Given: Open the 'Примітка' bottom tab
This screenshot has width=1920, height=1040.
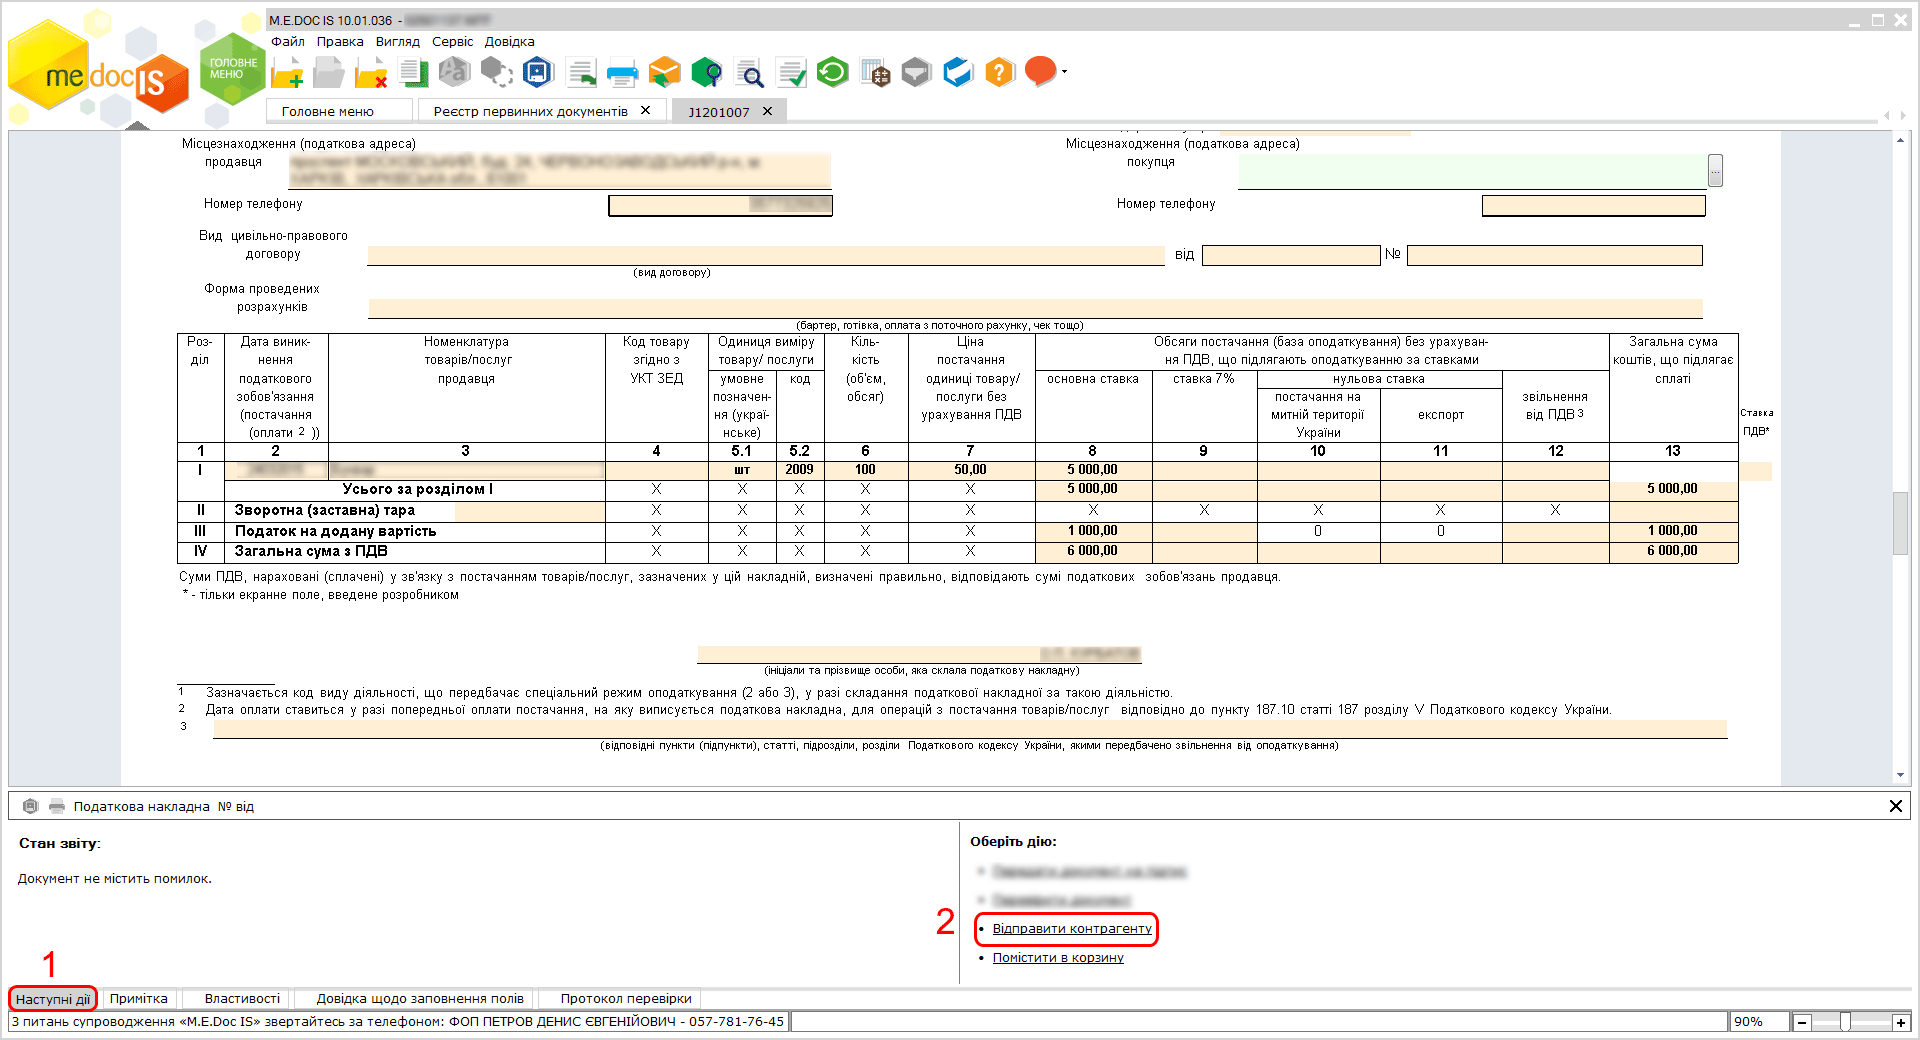Looking at the screenshot, I should (139, 998).
